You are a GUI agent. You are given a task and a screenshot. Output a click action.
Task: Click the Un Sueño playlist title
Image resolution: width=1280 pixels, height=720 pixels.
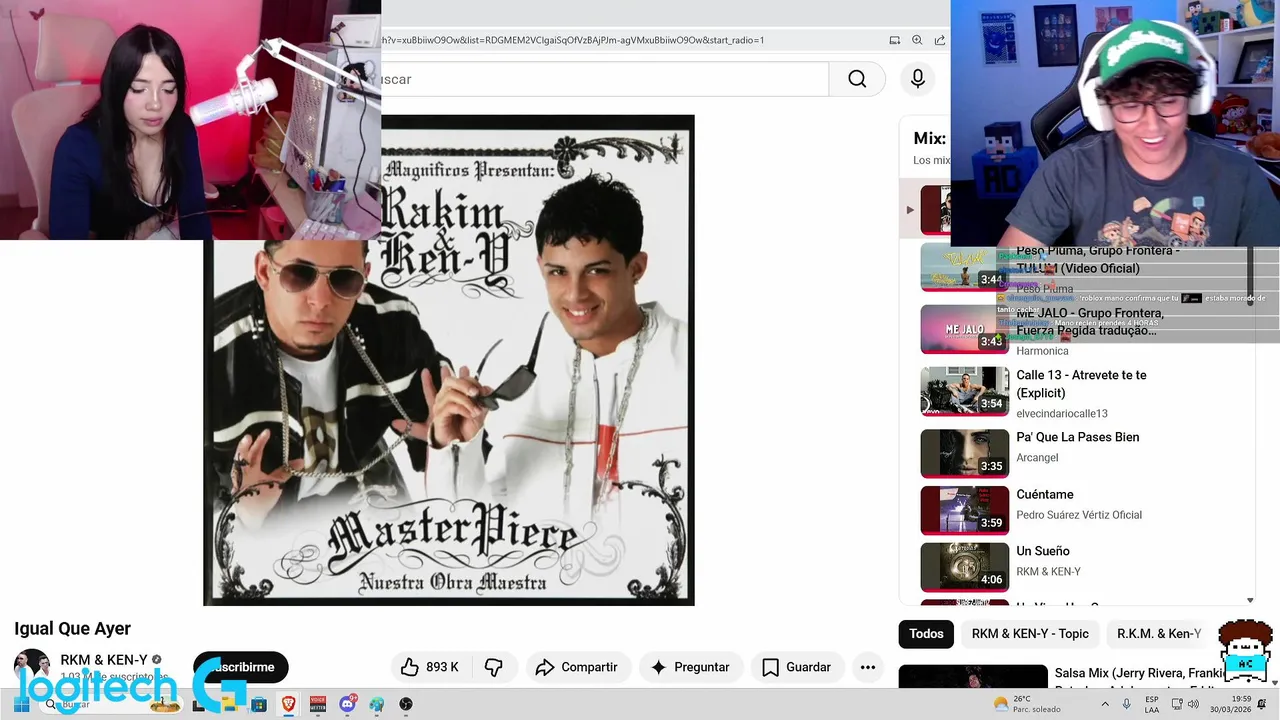point(1043,551)
